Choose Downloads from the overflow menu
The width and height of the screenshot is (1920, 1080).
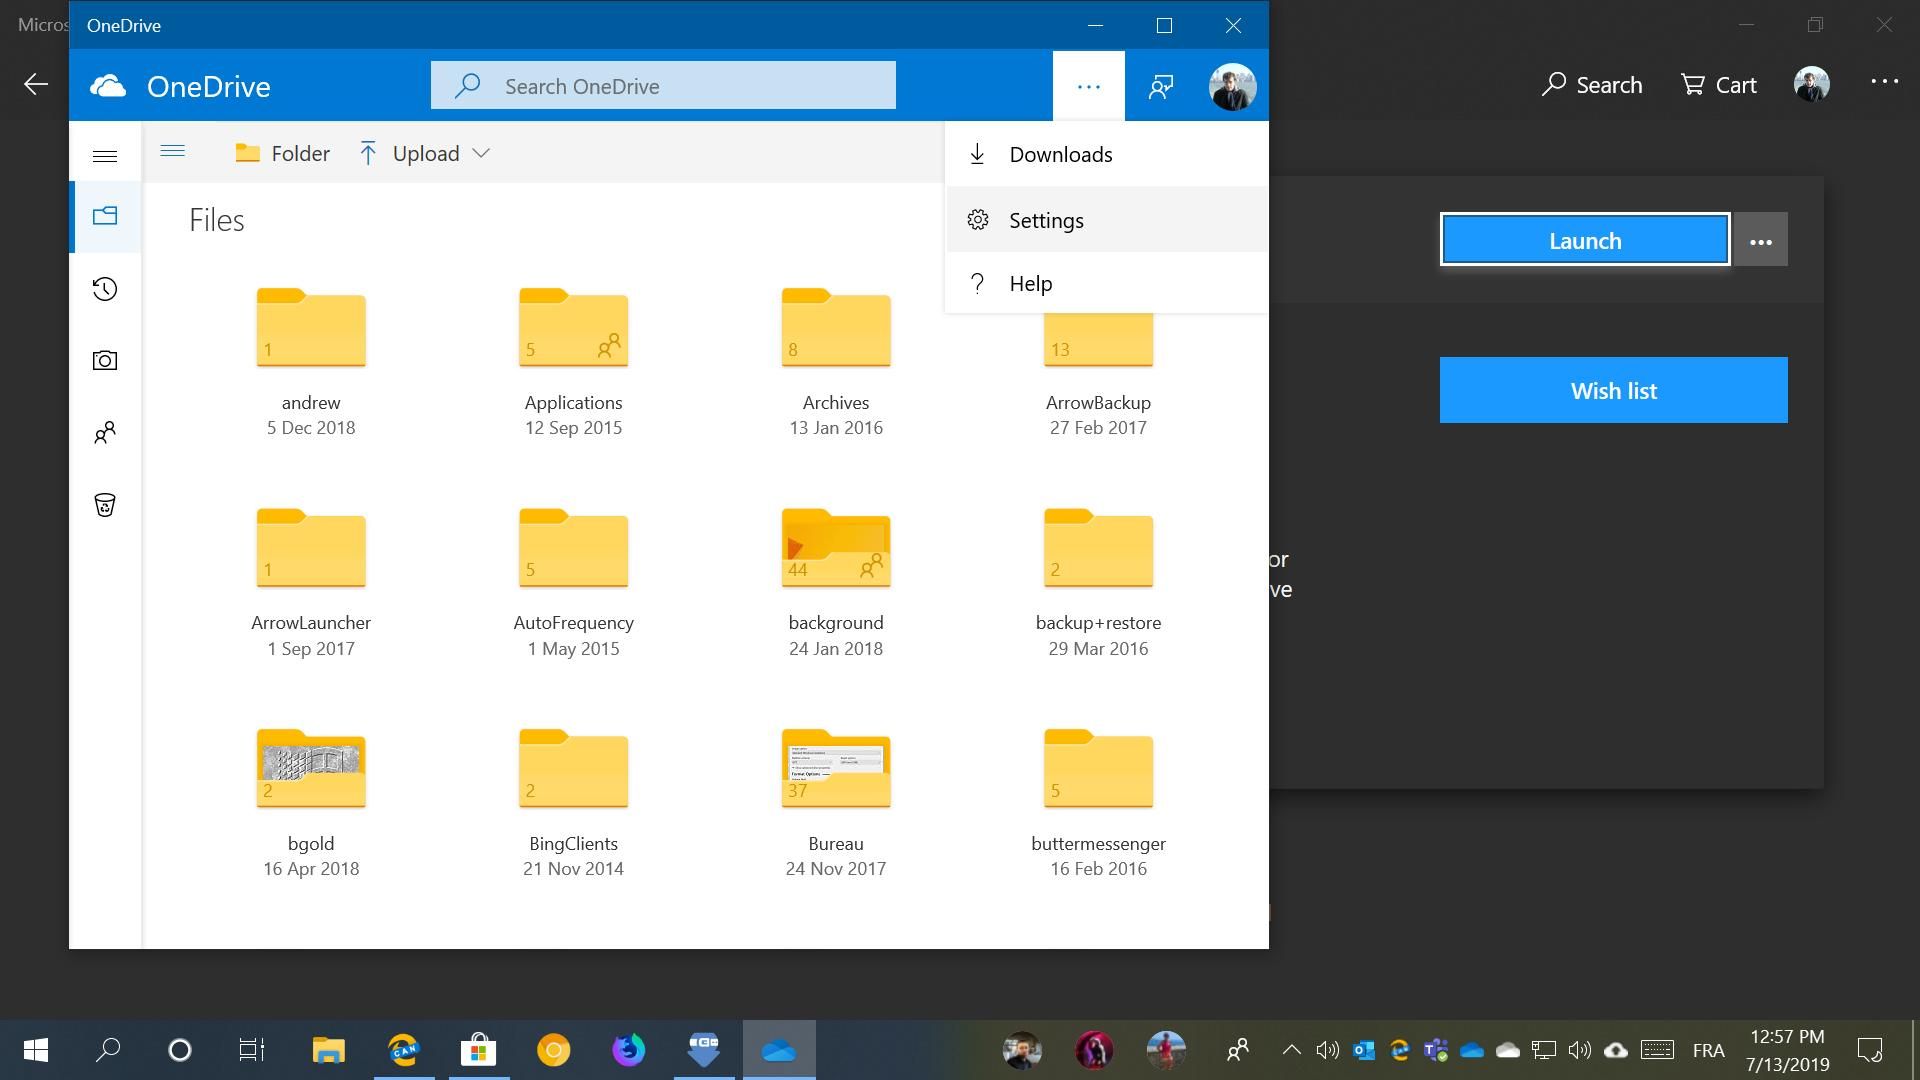(1060, 154)
